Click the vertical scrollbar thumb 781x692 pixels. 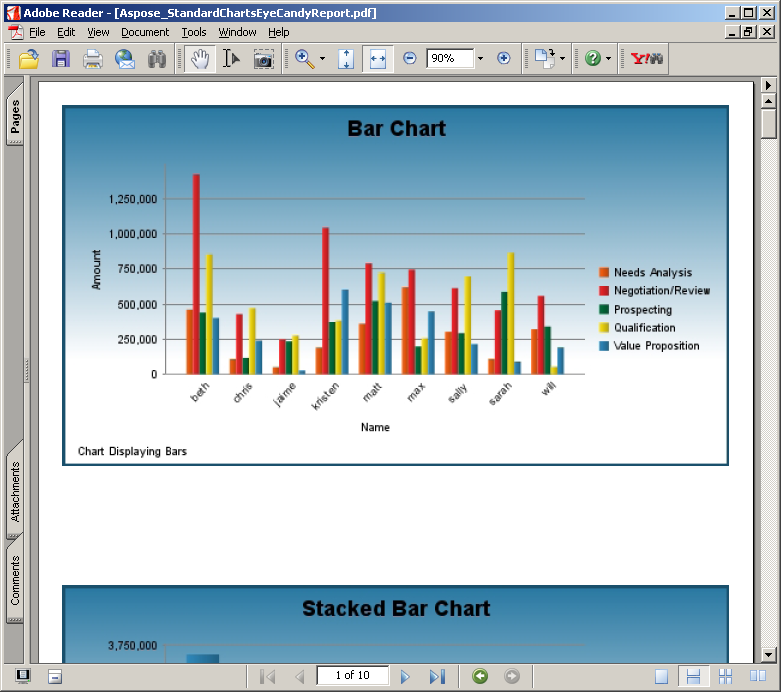768,124
